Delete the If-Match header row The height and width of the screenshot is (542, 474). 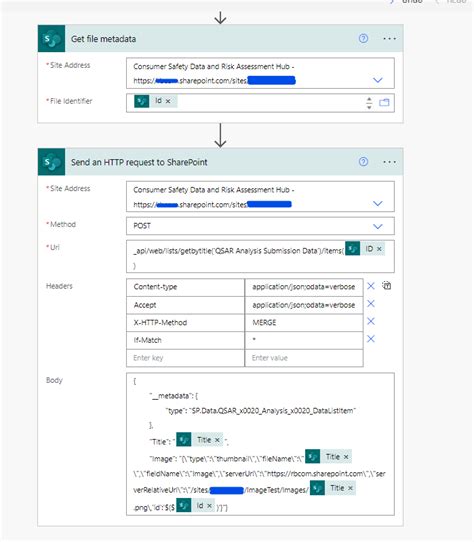click(371, 339)
